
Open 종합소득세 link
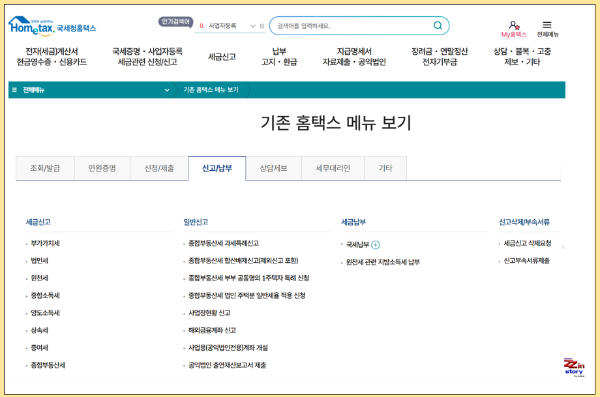coord(45,296)
